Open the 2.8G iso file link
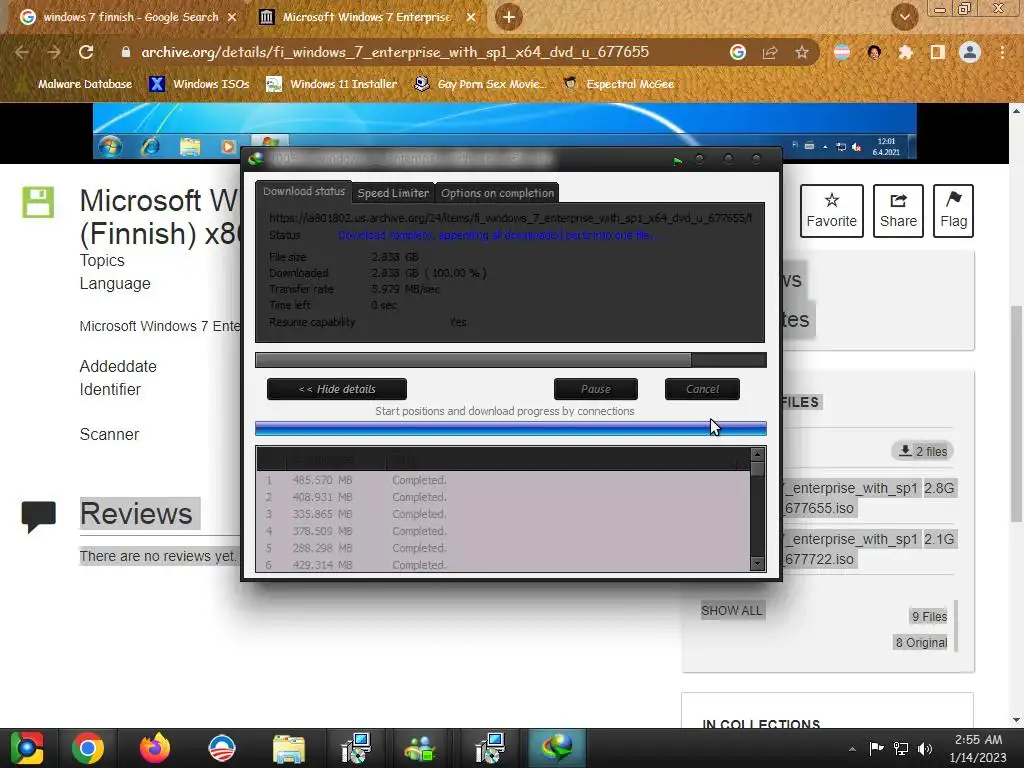The height and width of the screenshot is (768, 1024). [853, 498]
